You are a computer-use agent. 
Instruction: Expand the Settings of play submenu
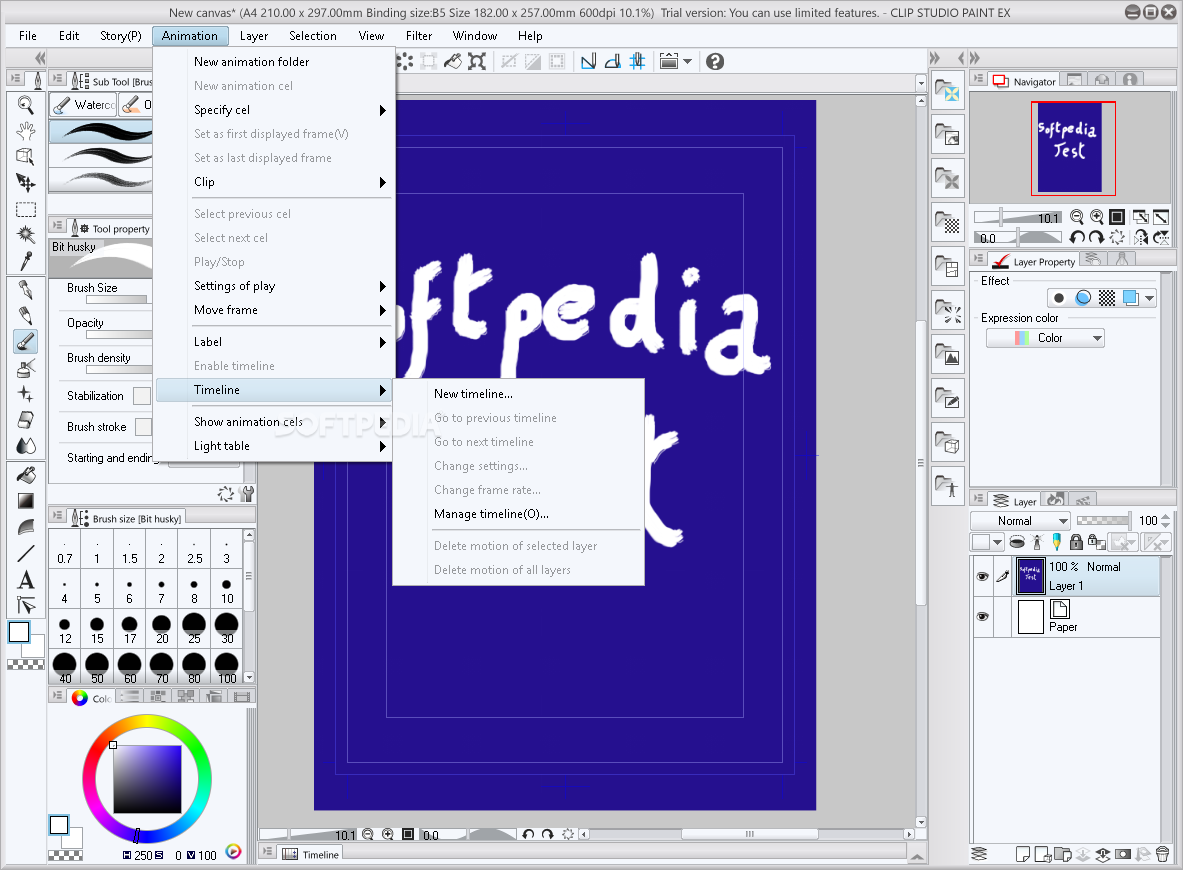[275, 286]
